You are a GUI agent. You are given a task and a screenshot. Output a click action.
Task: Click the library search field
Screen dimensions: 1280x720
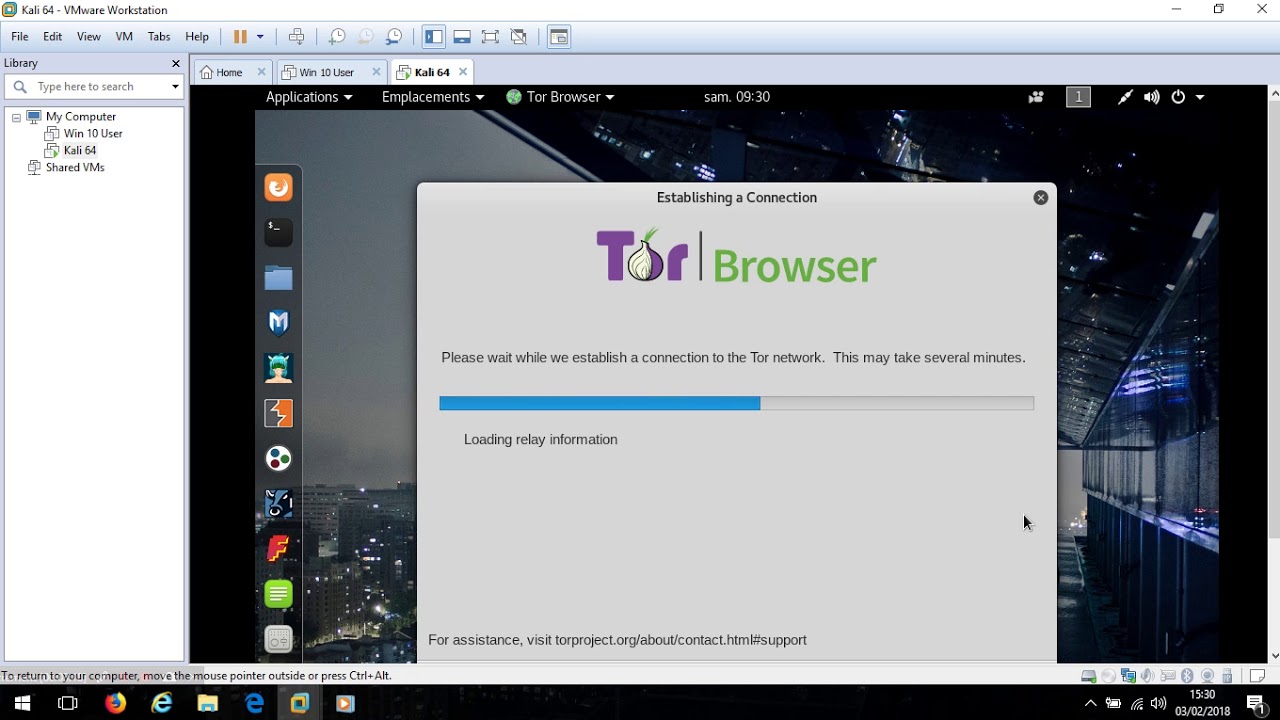pos(94,87)
